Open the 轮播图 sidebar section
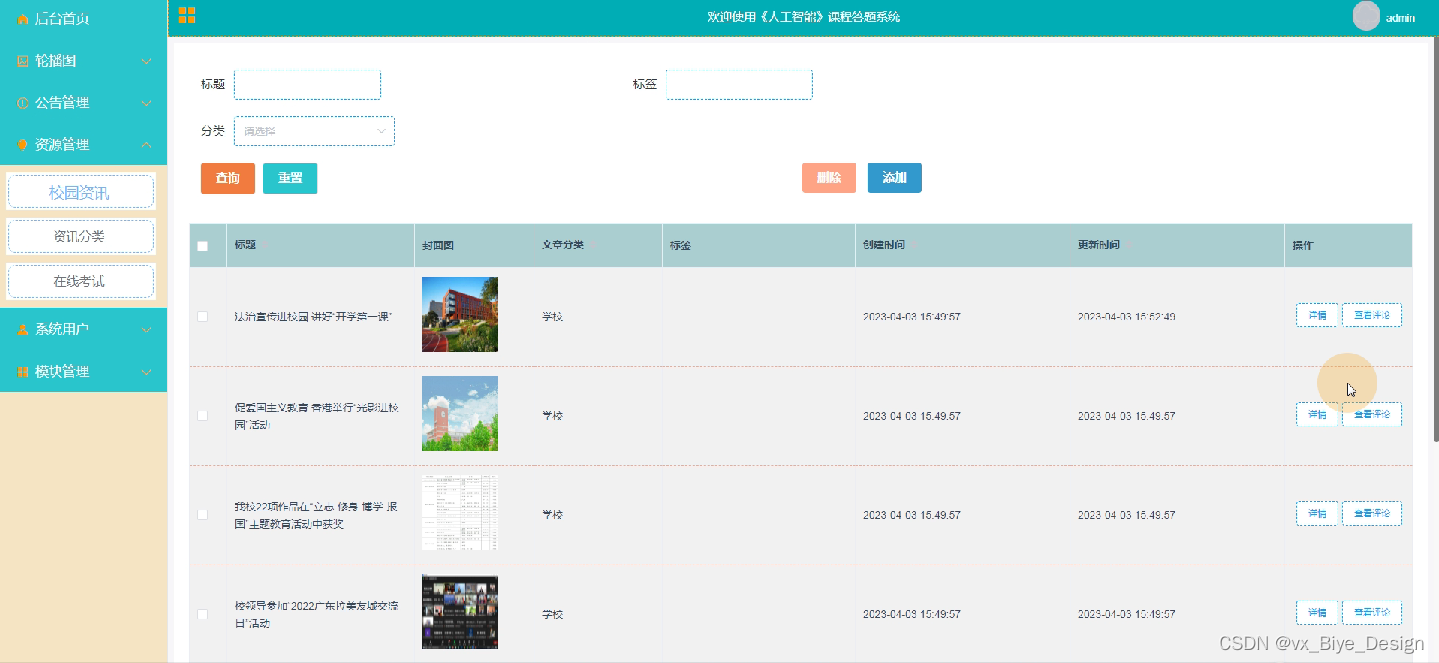This screenshot has height=663, width=1439. point(83,61)
